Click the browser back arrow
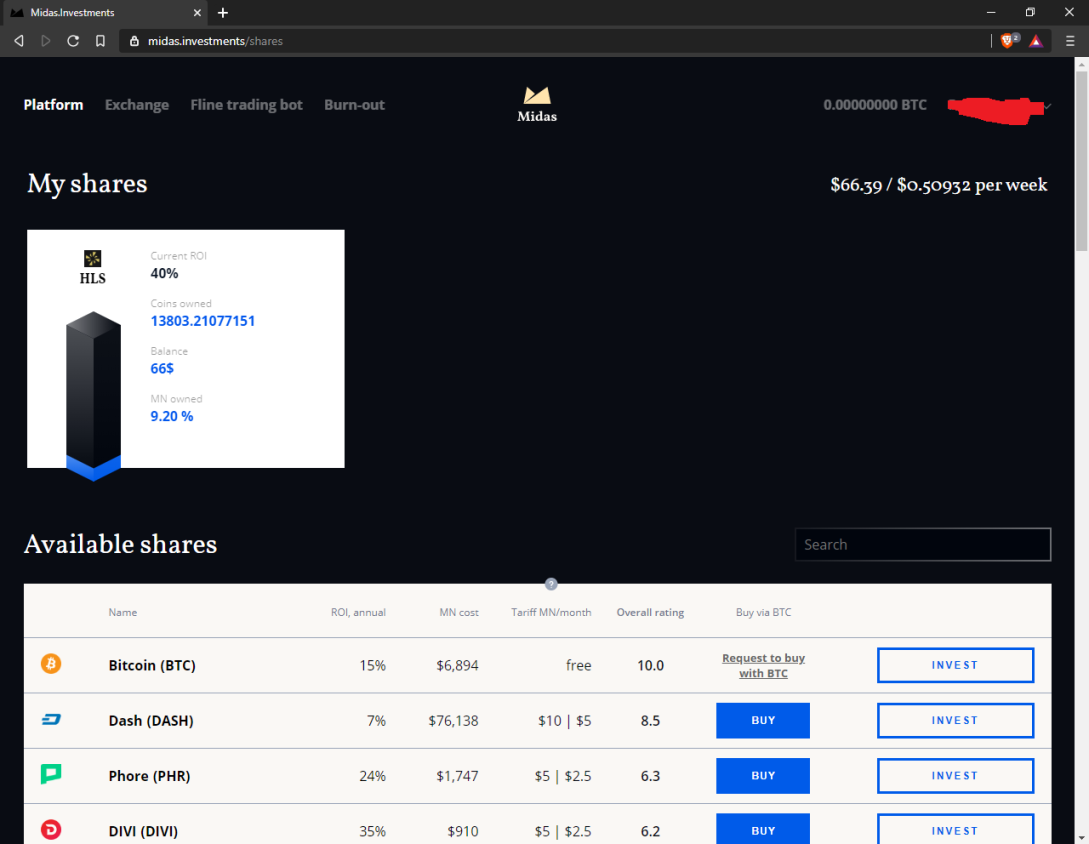 pos(19,41)
